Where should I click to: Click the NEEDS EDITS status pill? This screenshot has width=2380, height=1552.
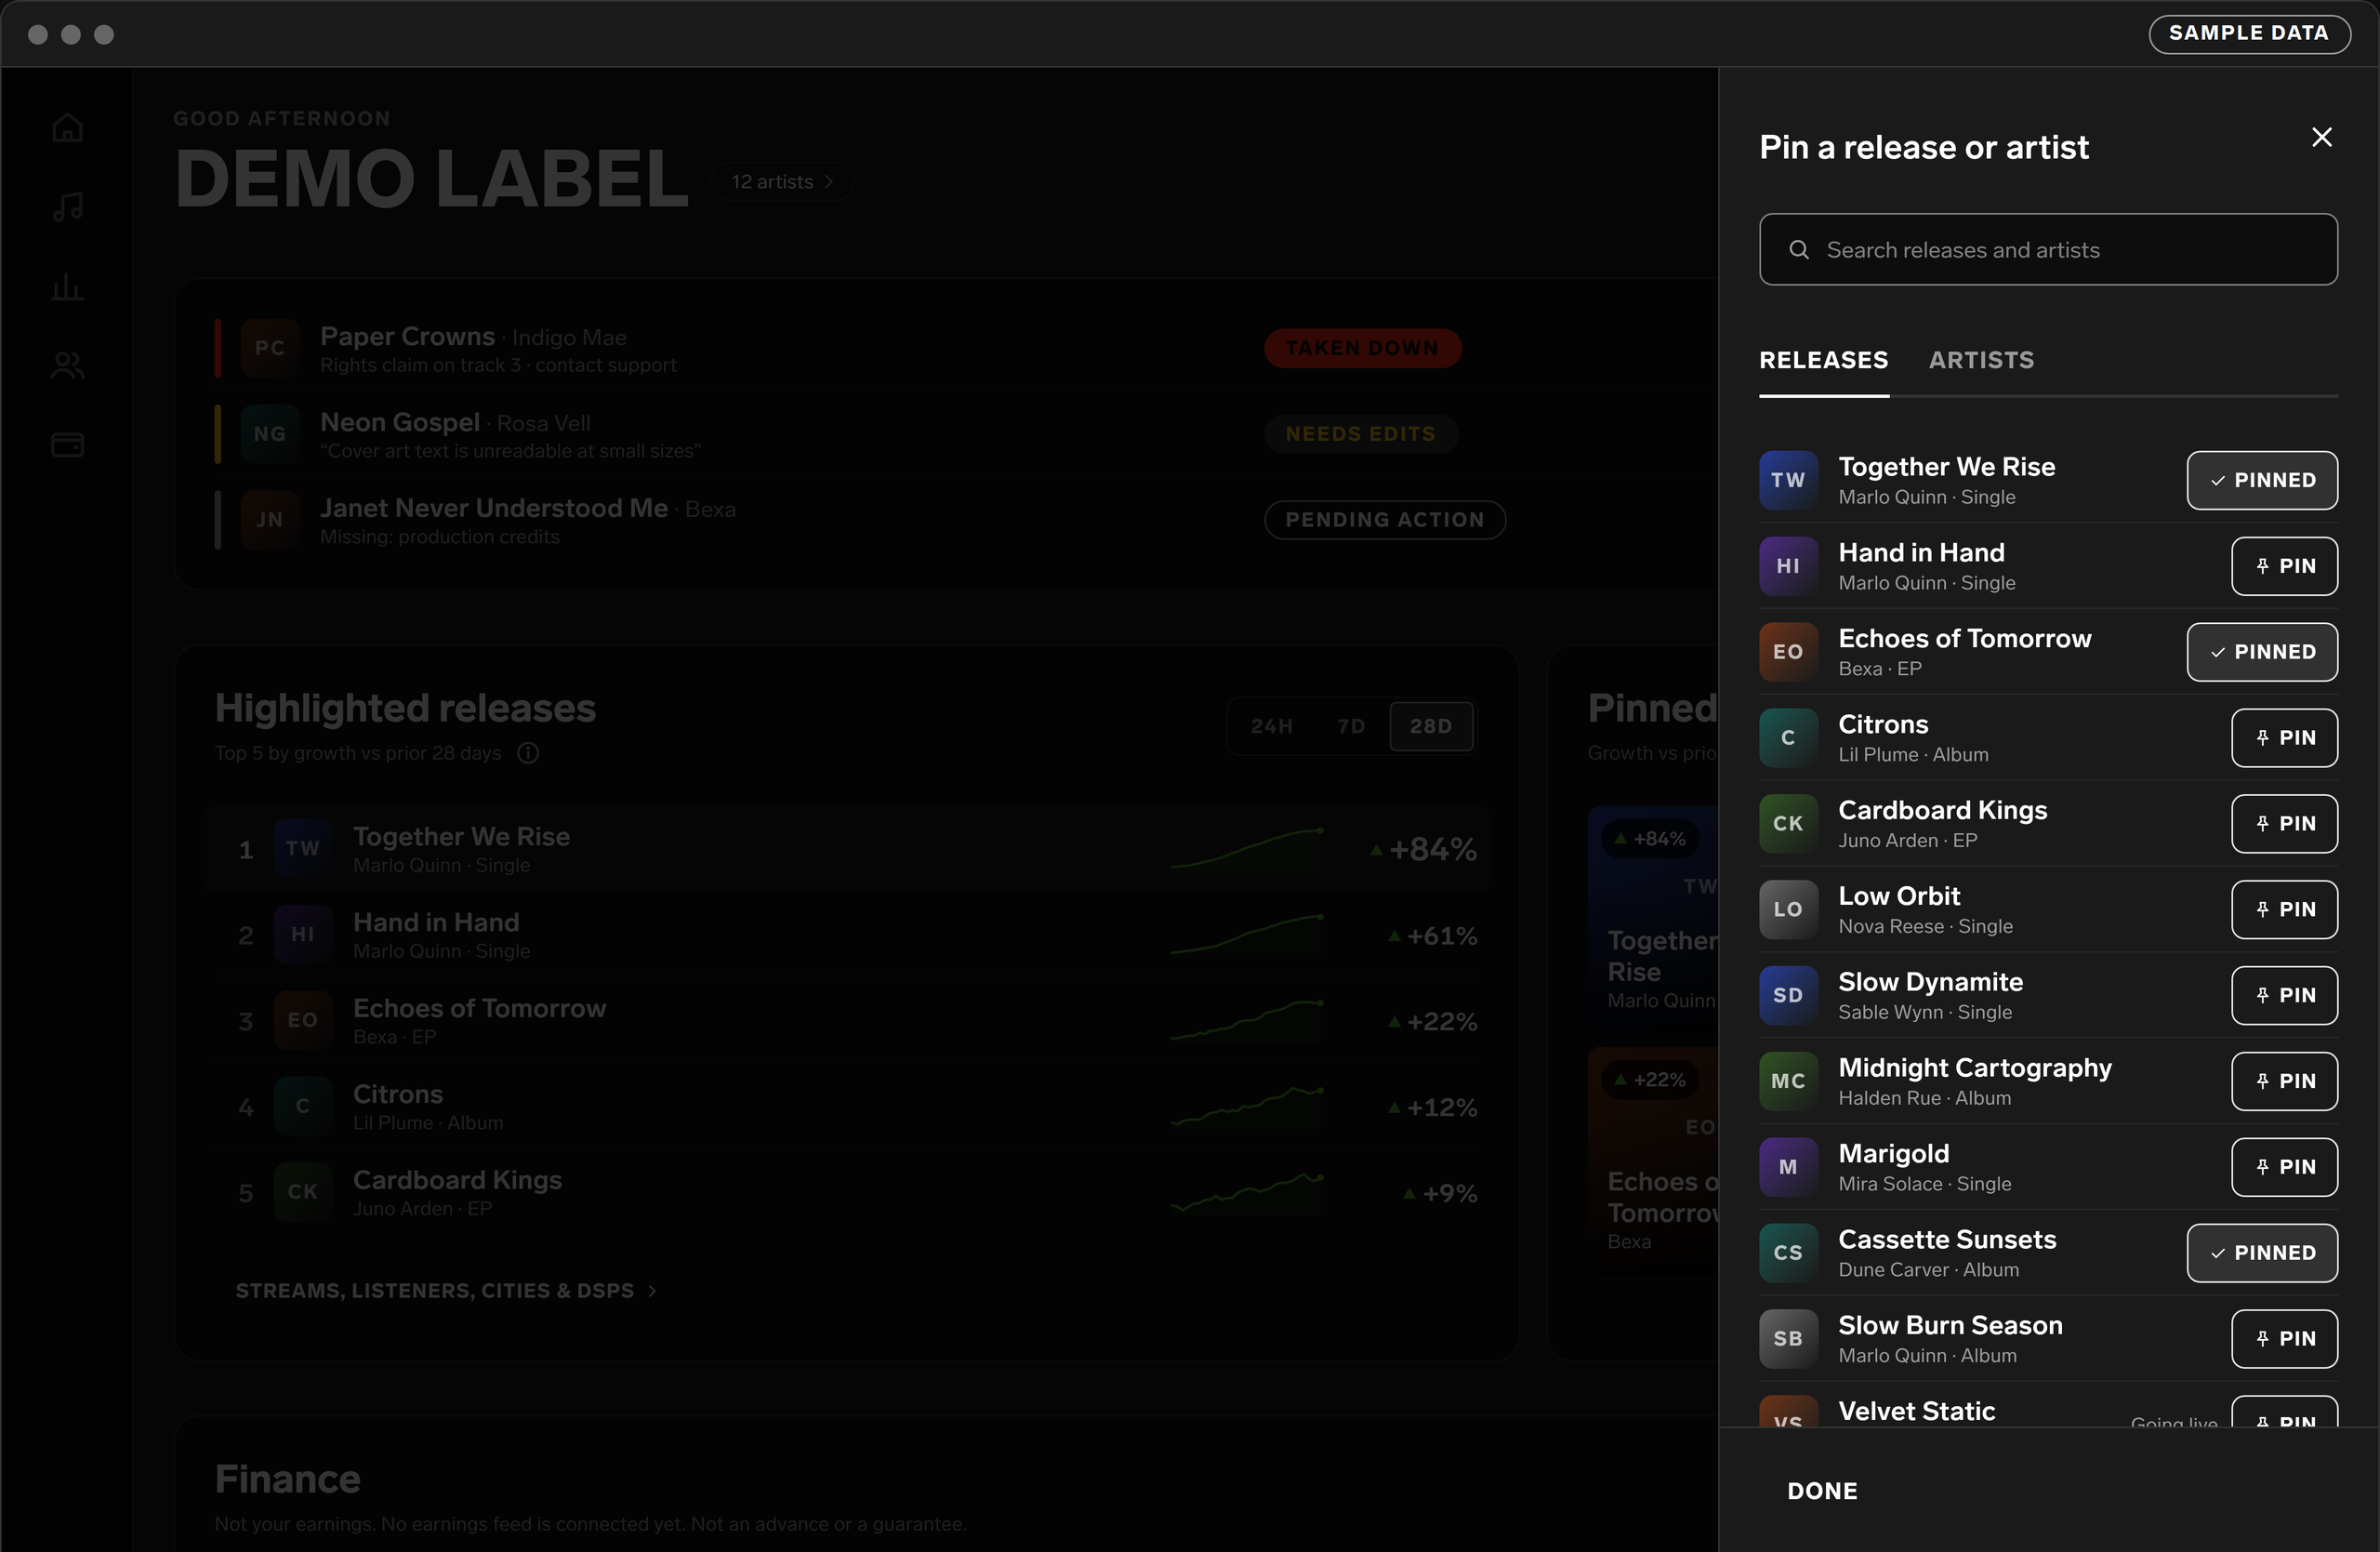[1360, 434]
